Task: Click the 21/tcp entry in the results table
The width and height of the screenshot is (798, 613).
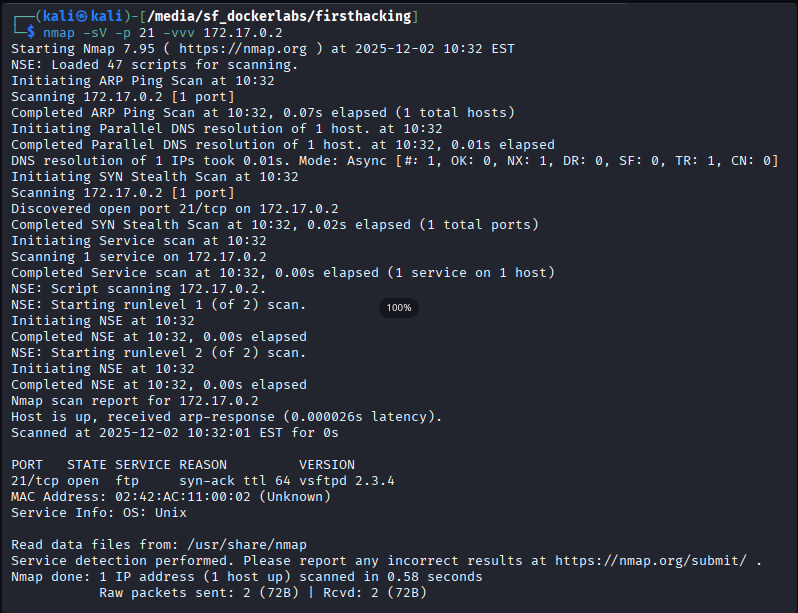Action: tap(35, 480)
